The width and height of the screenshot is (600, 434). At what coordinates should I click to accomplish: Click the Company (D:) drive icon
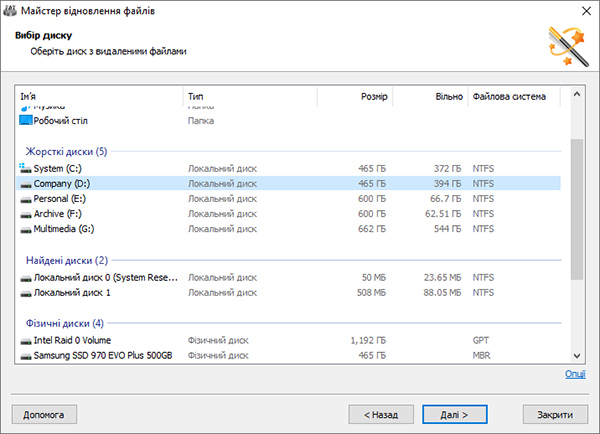pos(26,184)
